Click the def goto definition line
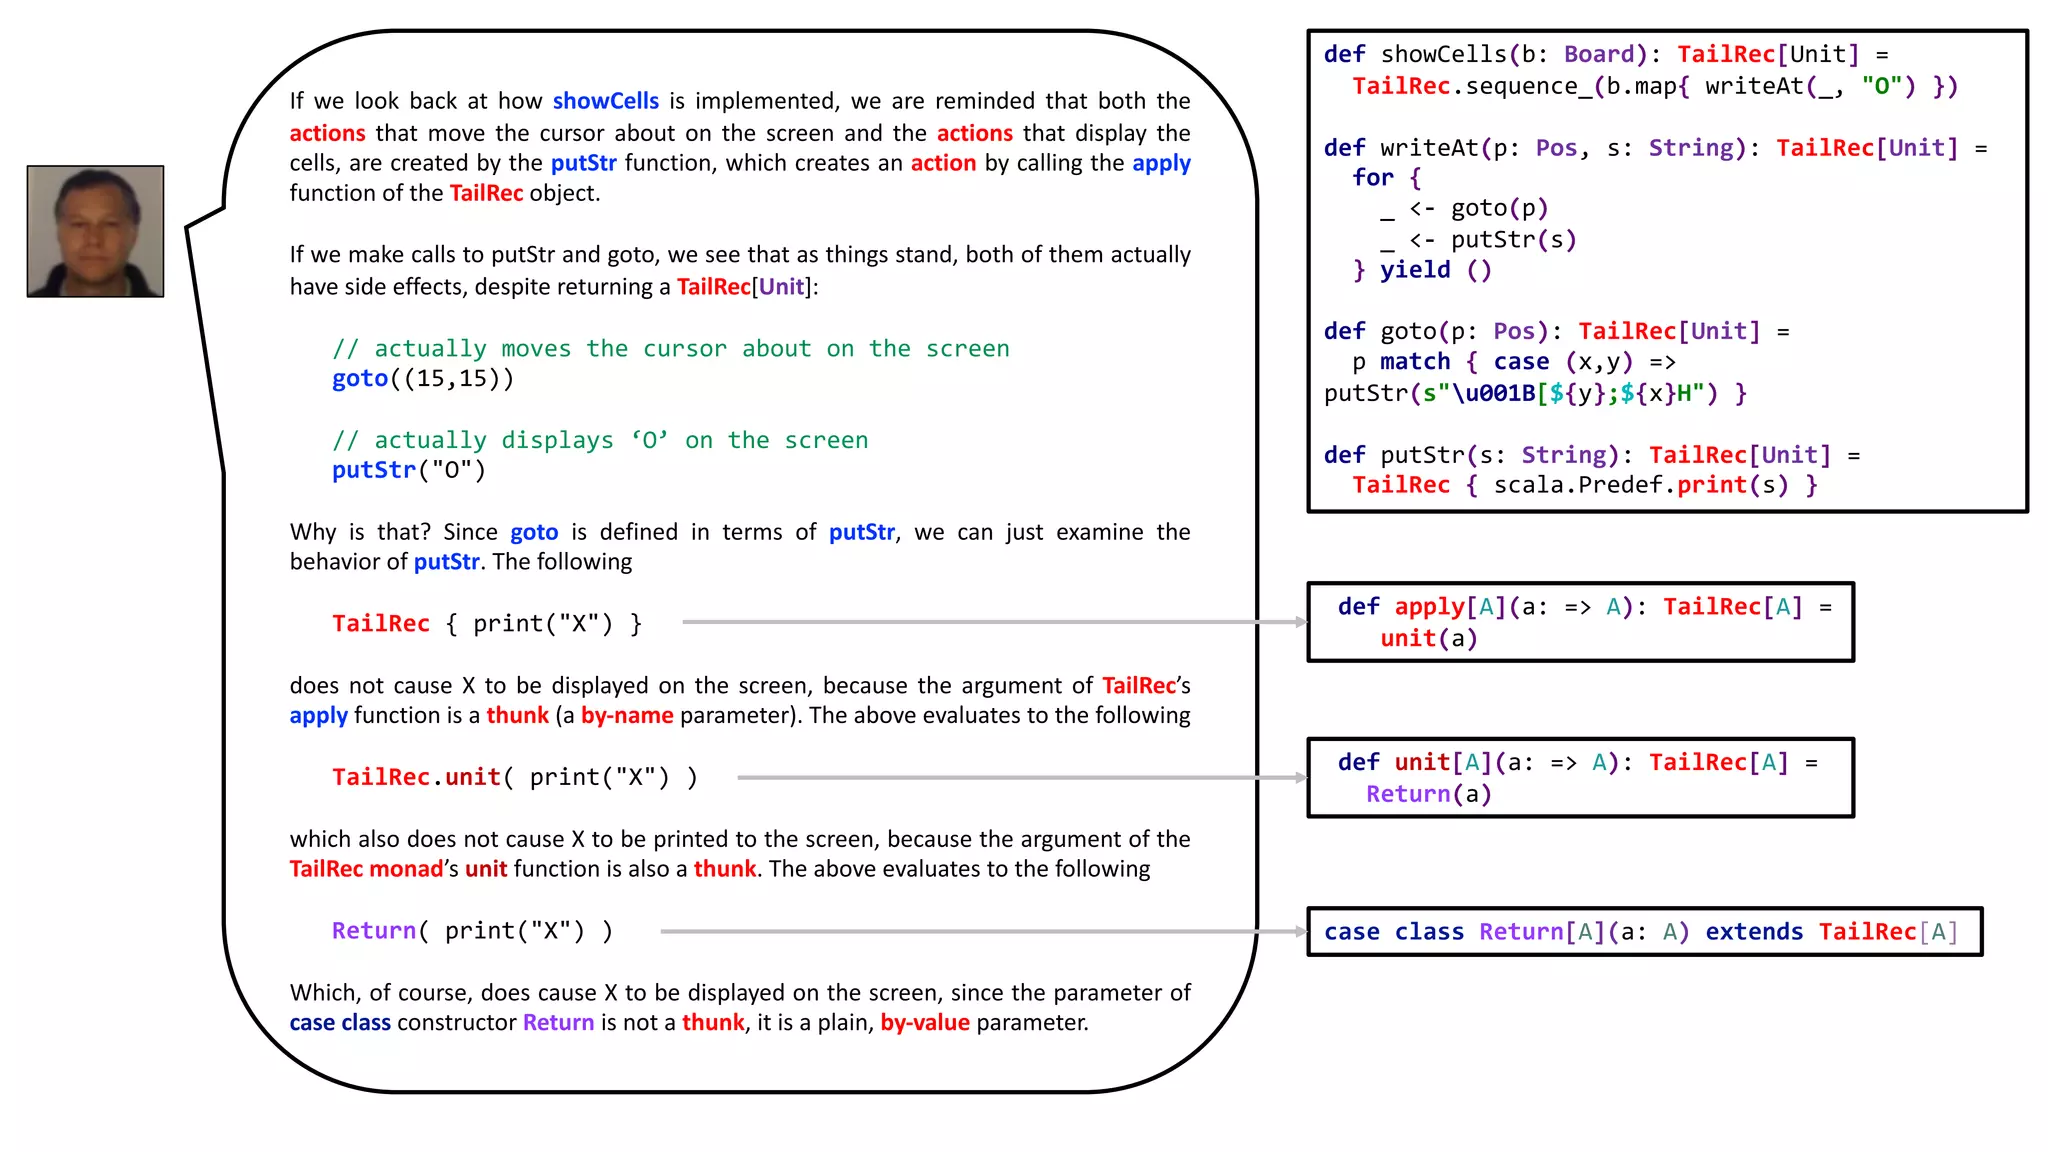 1555,331
